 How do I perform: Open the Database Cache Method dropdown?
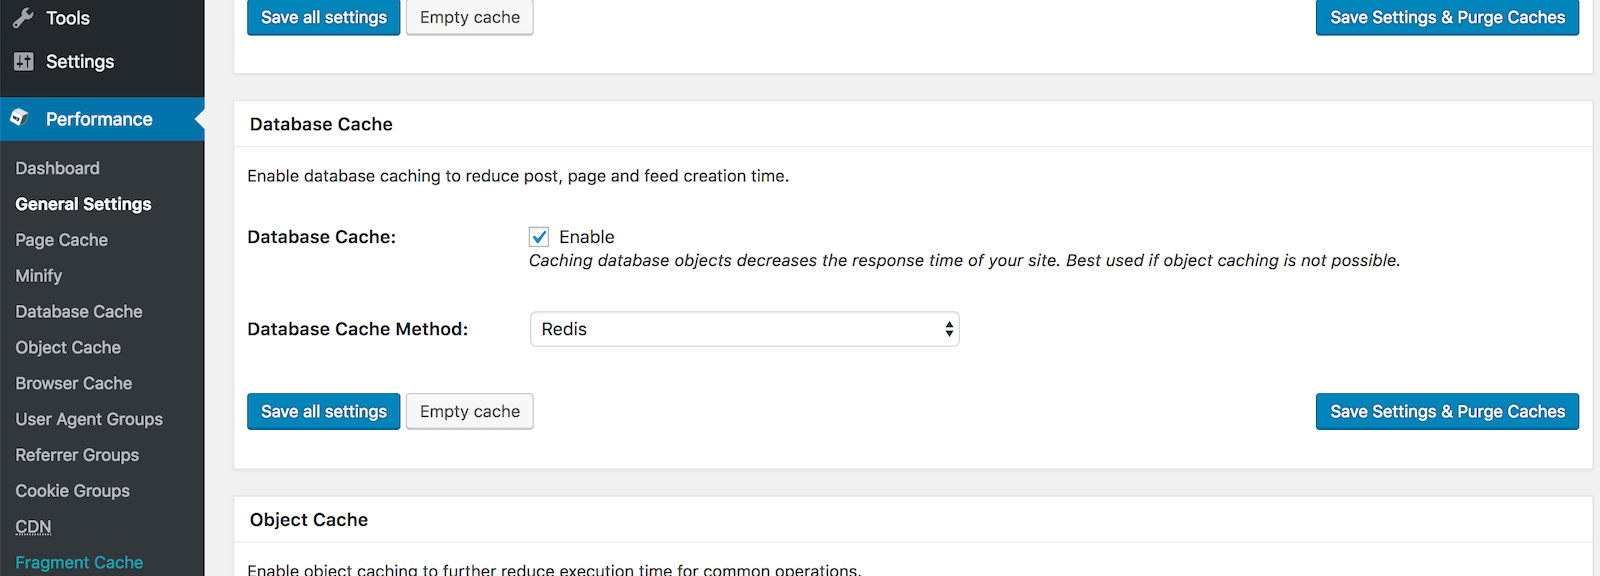(744, 329)
